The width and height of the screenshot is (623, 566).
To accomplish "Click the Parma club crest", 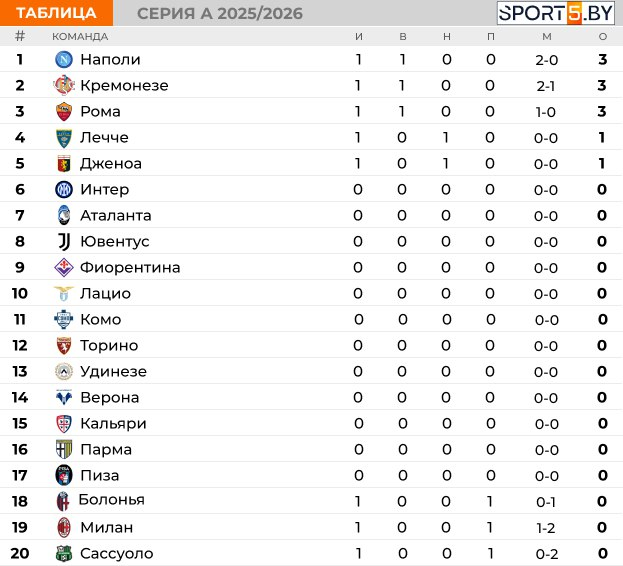I will pos(64,449).
